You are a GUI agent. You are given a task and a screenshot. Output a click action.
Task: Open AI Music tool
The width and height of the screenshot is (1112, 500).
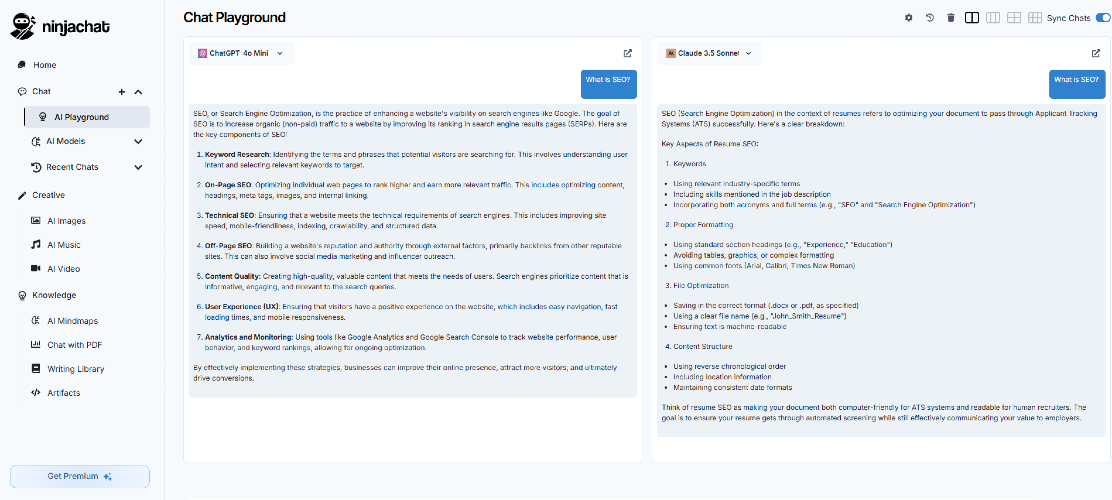(63, 245)
